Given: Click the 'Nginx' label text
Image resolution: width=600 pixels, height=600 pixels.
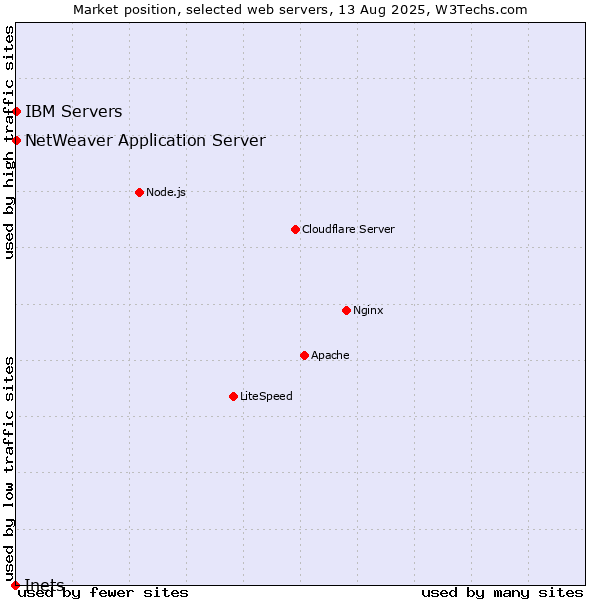Looking at the screenshot, I should point(368,310).
